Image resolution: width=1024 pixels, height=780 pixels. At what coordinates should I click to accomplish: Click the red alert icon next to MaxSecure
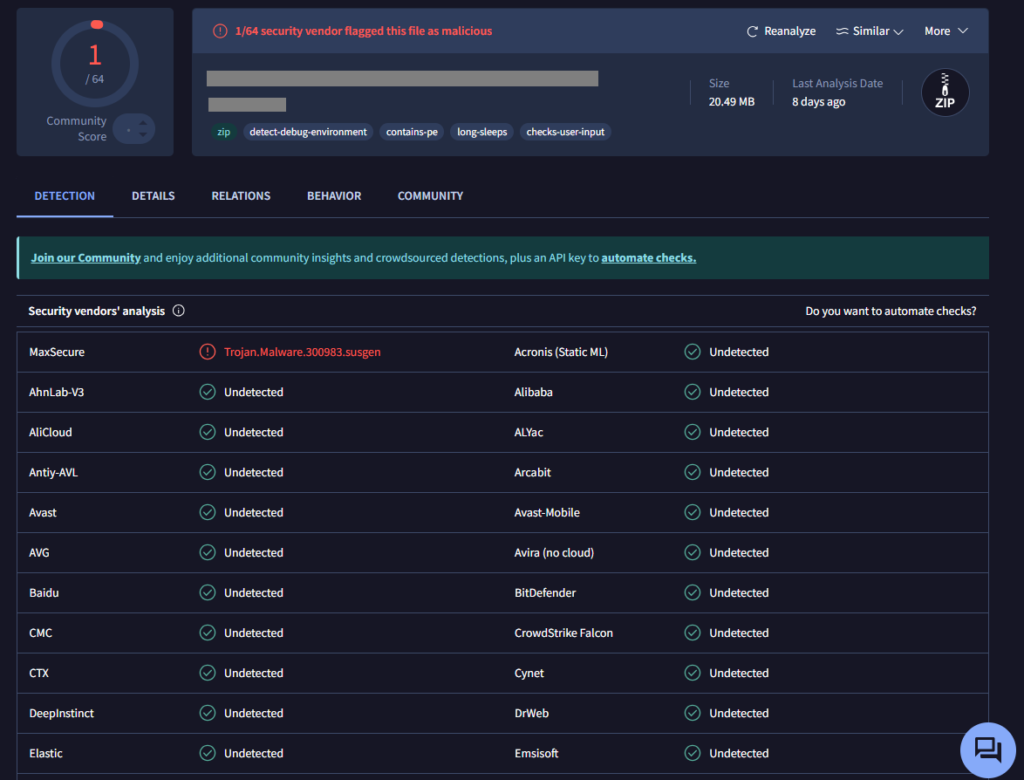[x=207, y=352]
